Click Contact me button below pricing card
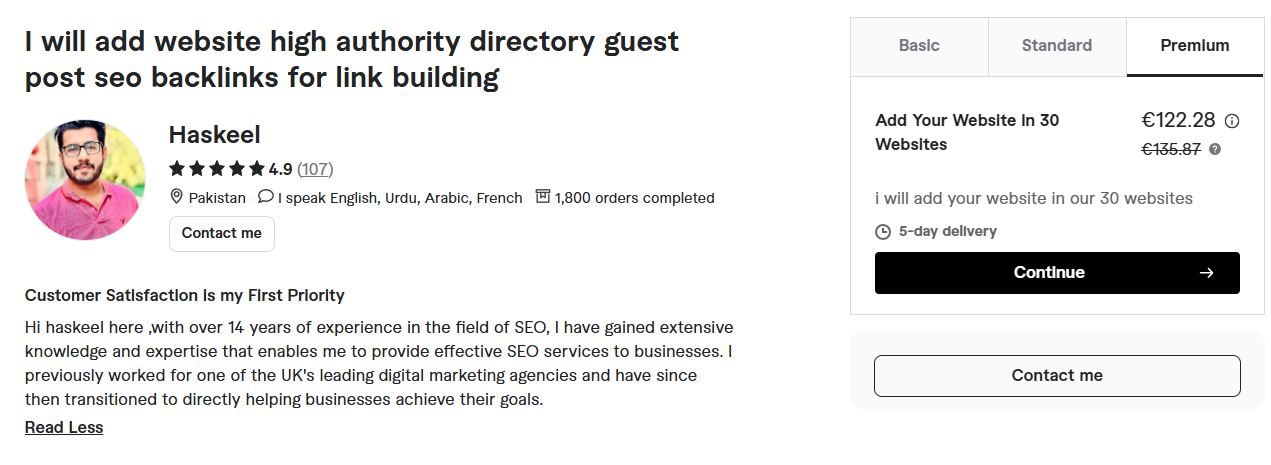Screen dimensions: 1271x465 1057,376
